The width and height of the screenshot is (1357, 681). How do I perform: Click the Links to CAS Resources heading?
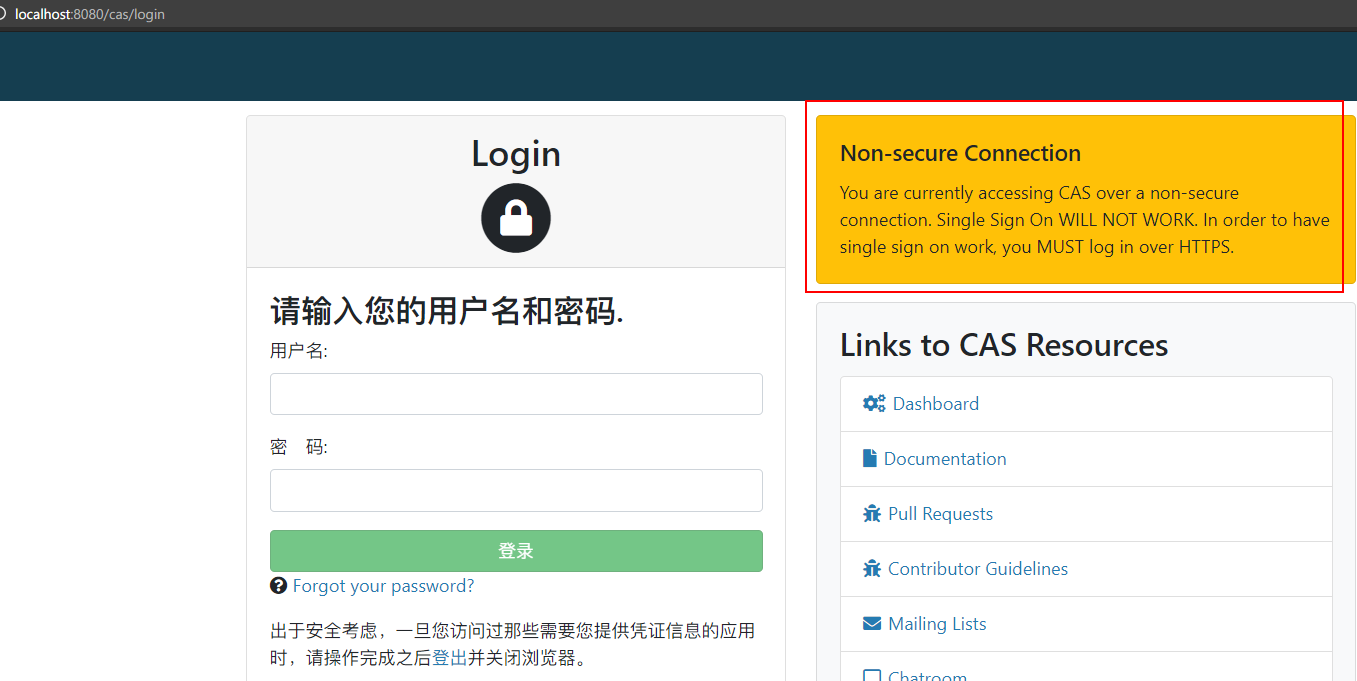1004,345
